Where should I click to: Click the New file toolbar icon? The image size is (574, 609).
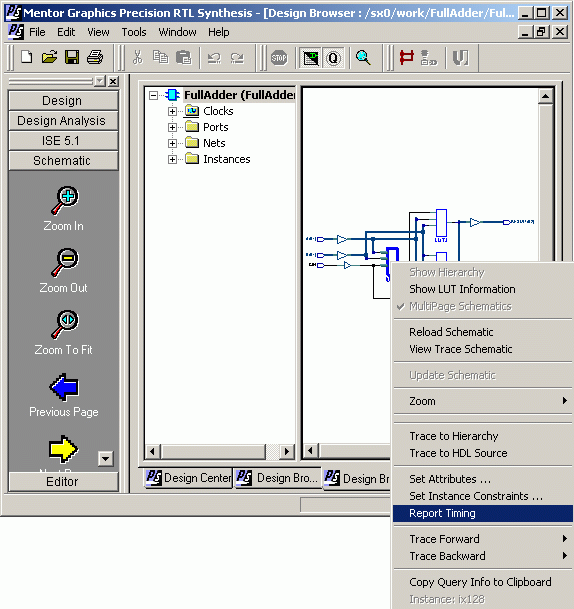coord(27,57)
